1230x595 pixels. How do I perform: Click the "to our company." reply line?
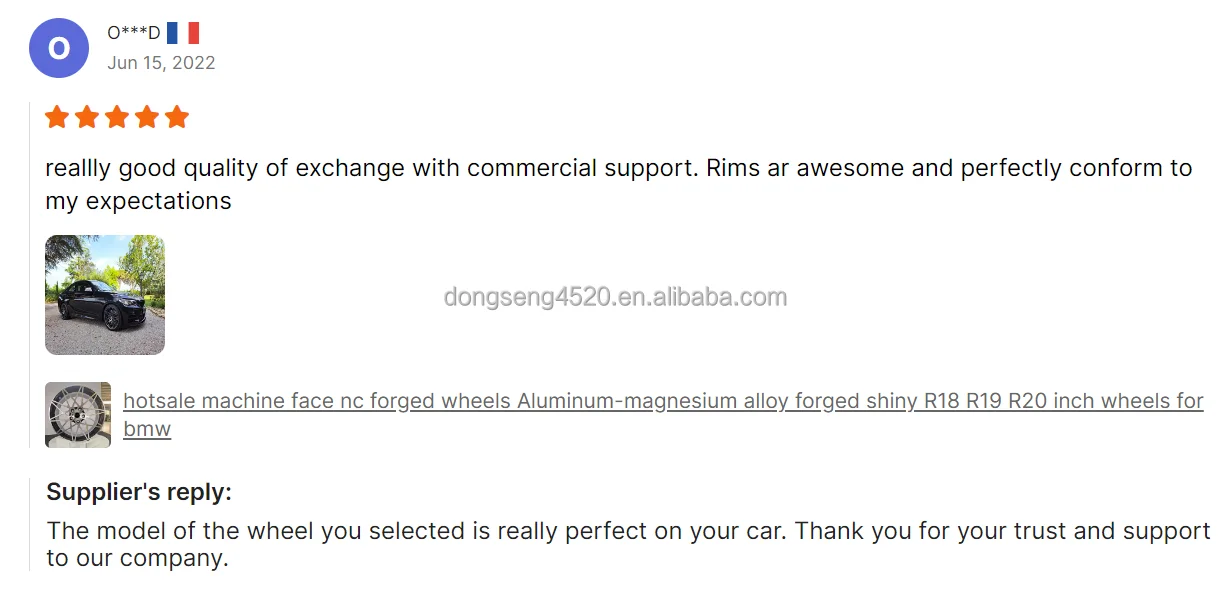138,558
